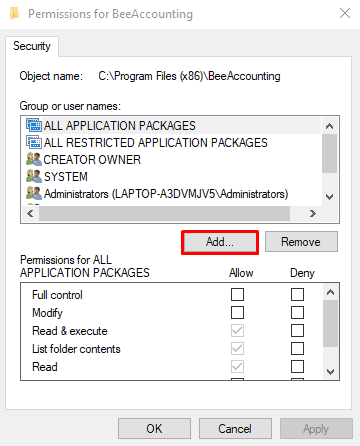Click the permissions list's down scroll arrow
Screen dimensions: 360x446
(x=330, y=372)
